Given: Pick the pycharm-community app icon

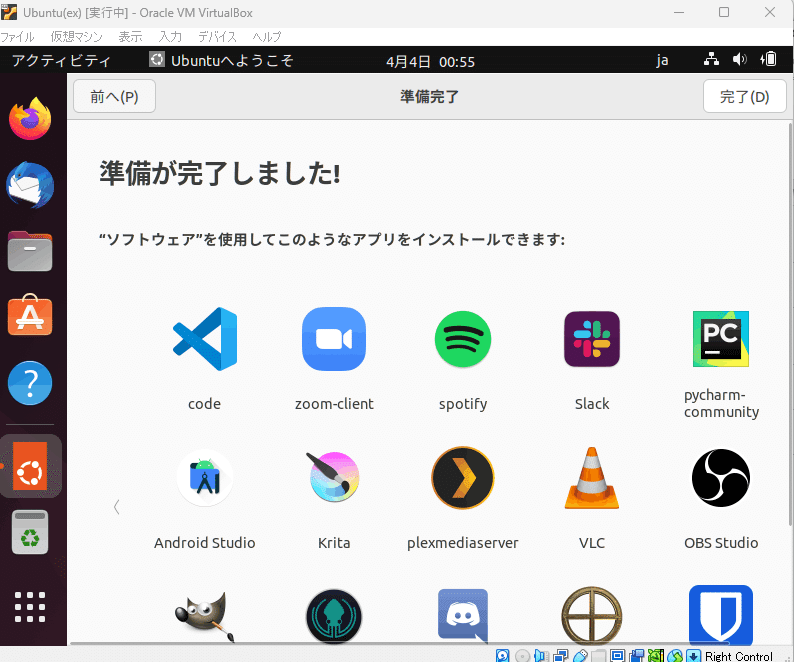Looking at the screenshot, I should (x=721, y=339).
